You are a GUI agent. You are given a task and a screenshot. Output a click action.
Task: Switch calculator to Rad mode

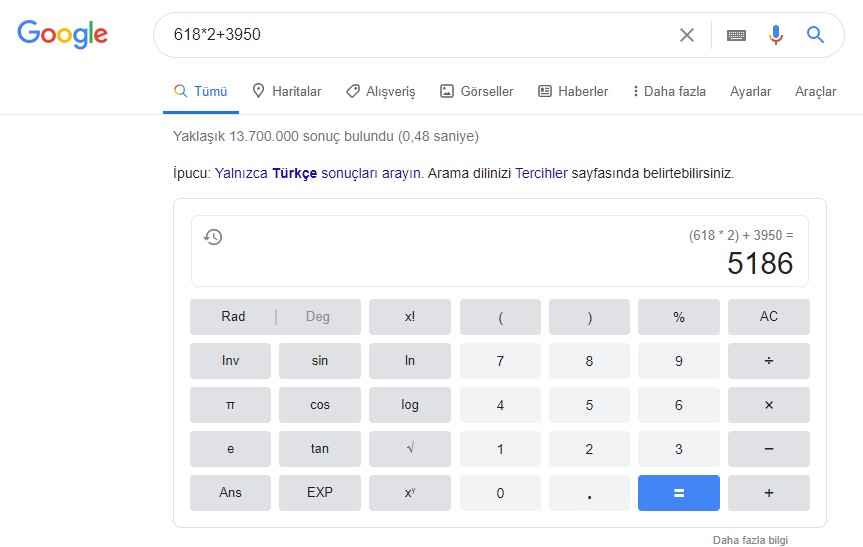point(233,317)
